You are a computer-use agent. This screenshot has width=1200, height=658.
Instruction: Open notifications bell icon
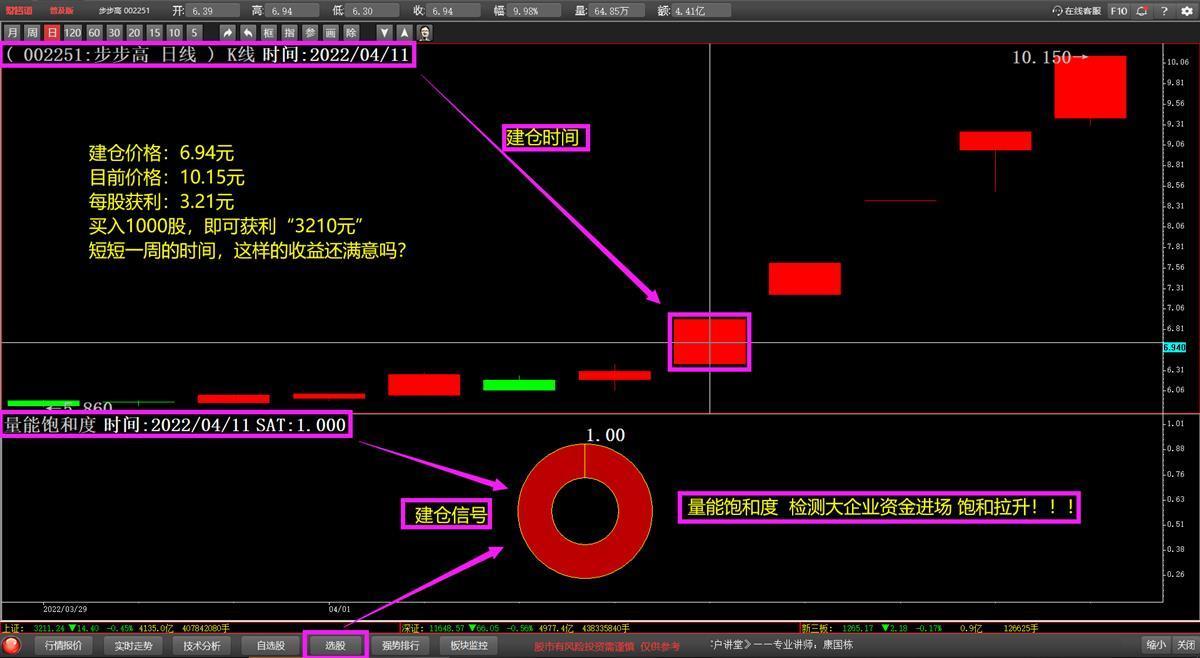tap(1141, 11)
